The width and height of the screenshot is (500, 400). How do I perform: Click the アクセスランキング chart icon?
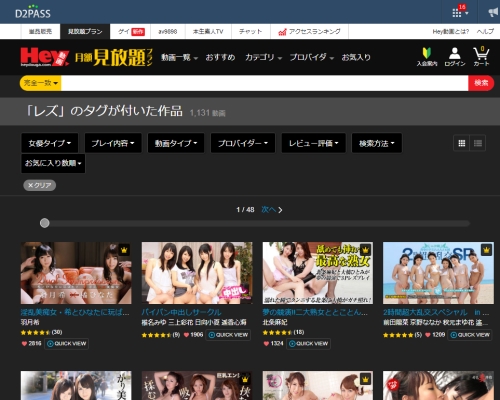(x=282, y=32)
